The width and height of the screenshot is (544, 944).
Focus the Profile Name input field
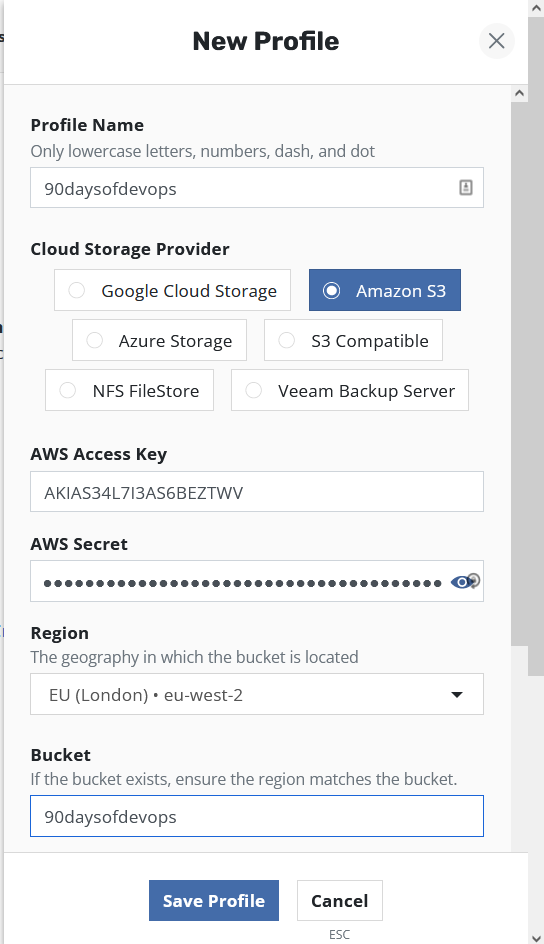point(257,188)
